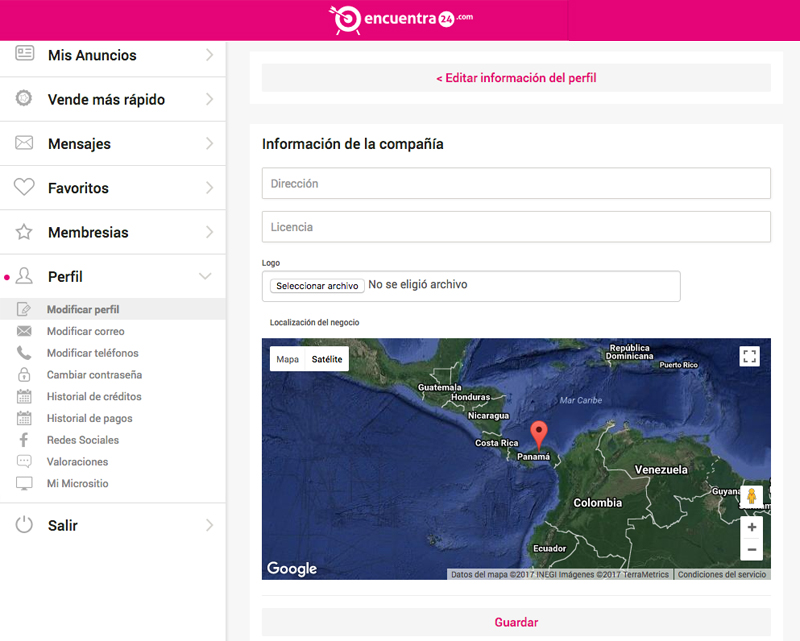Viewport: 800px width, 641px height.
Task: Toggle fullscreen view on the map
Action: [749, 356]
